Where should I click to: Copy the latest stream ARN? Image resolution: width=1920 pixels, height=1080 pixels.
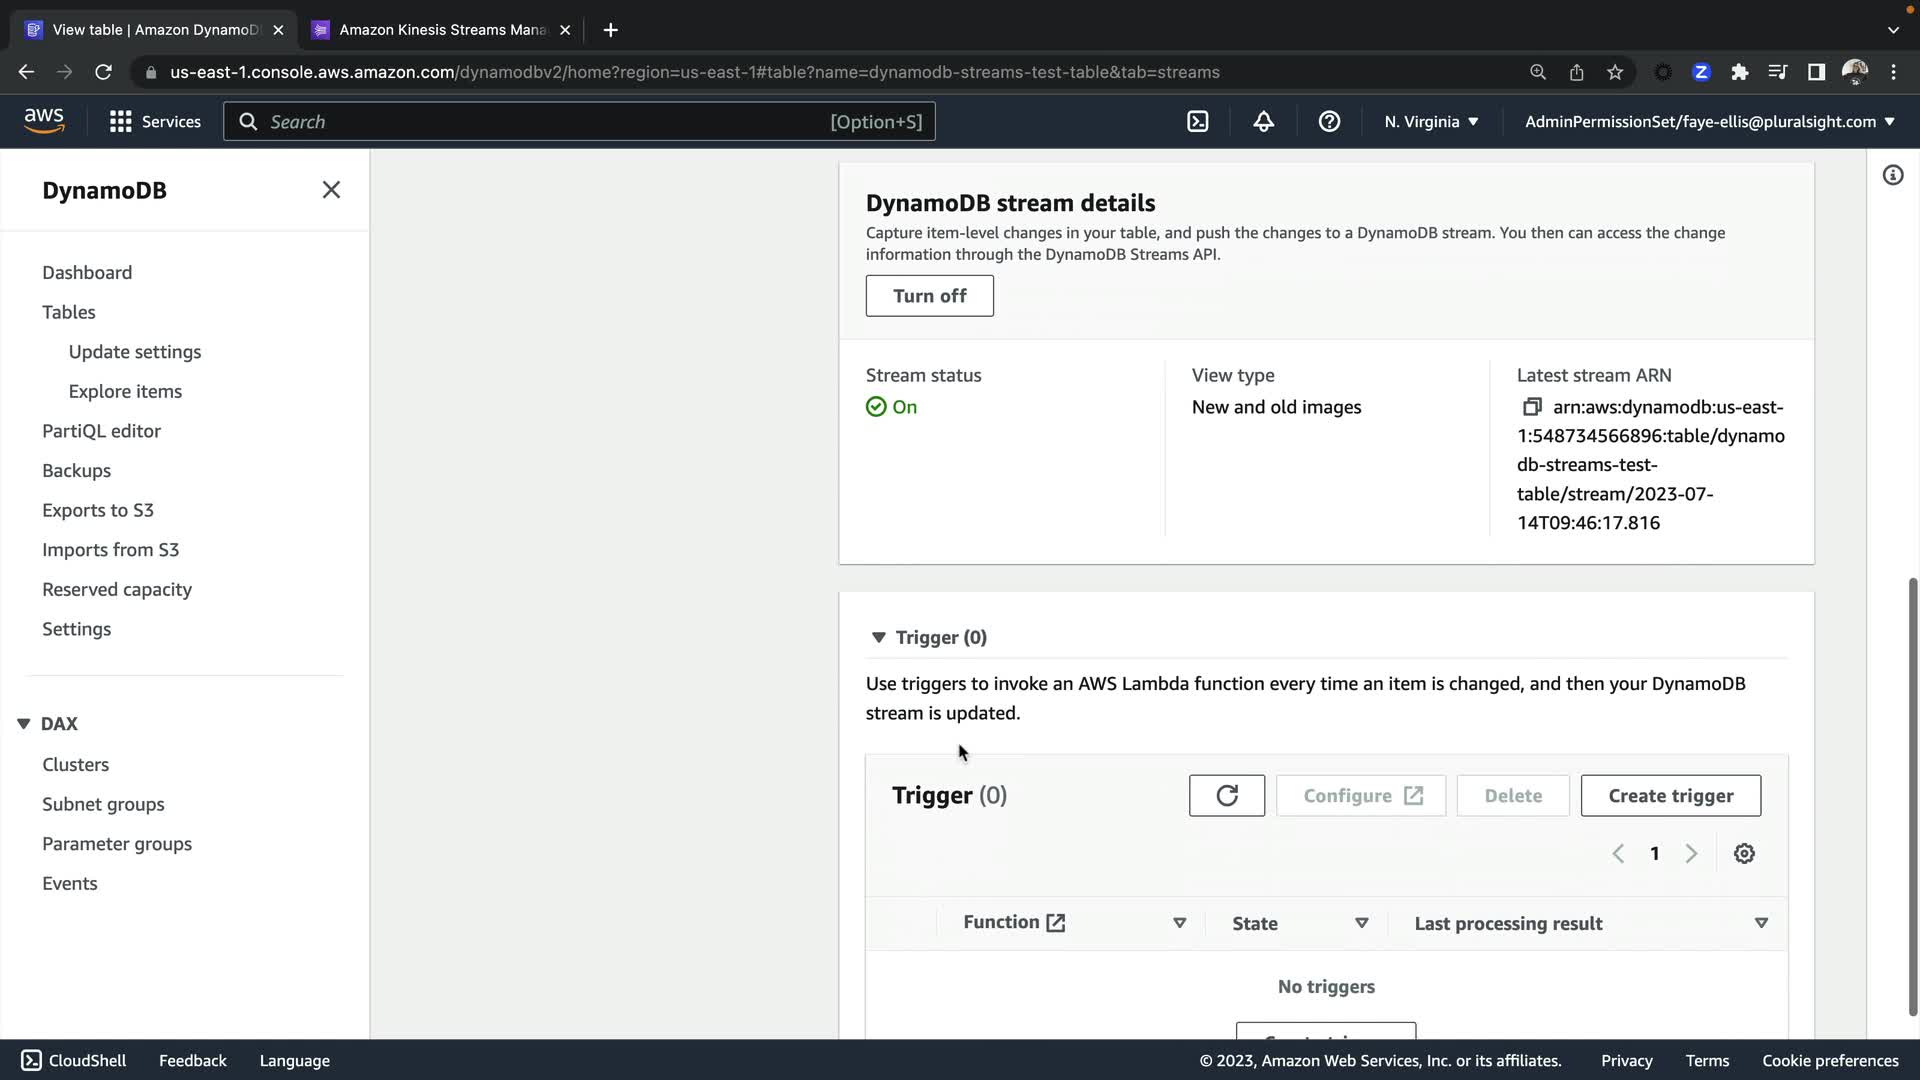click(x=1531, y=407)
